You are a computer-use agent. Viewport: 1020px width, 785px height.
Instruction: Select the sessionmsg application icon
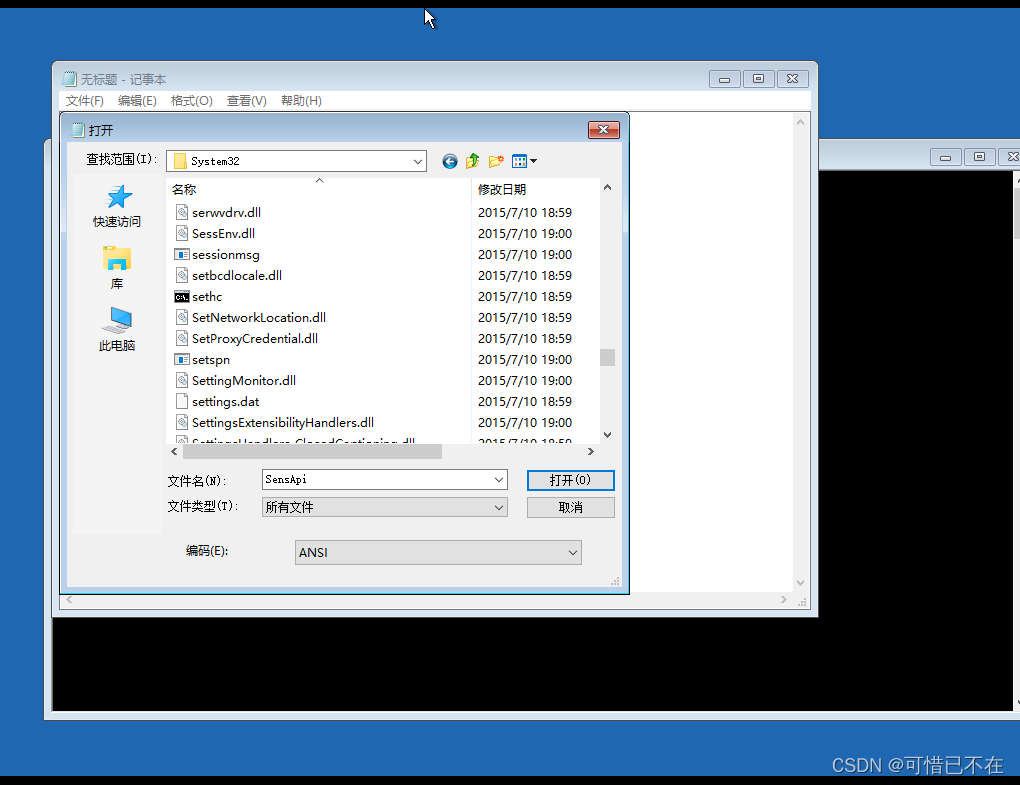coord(182,254)
